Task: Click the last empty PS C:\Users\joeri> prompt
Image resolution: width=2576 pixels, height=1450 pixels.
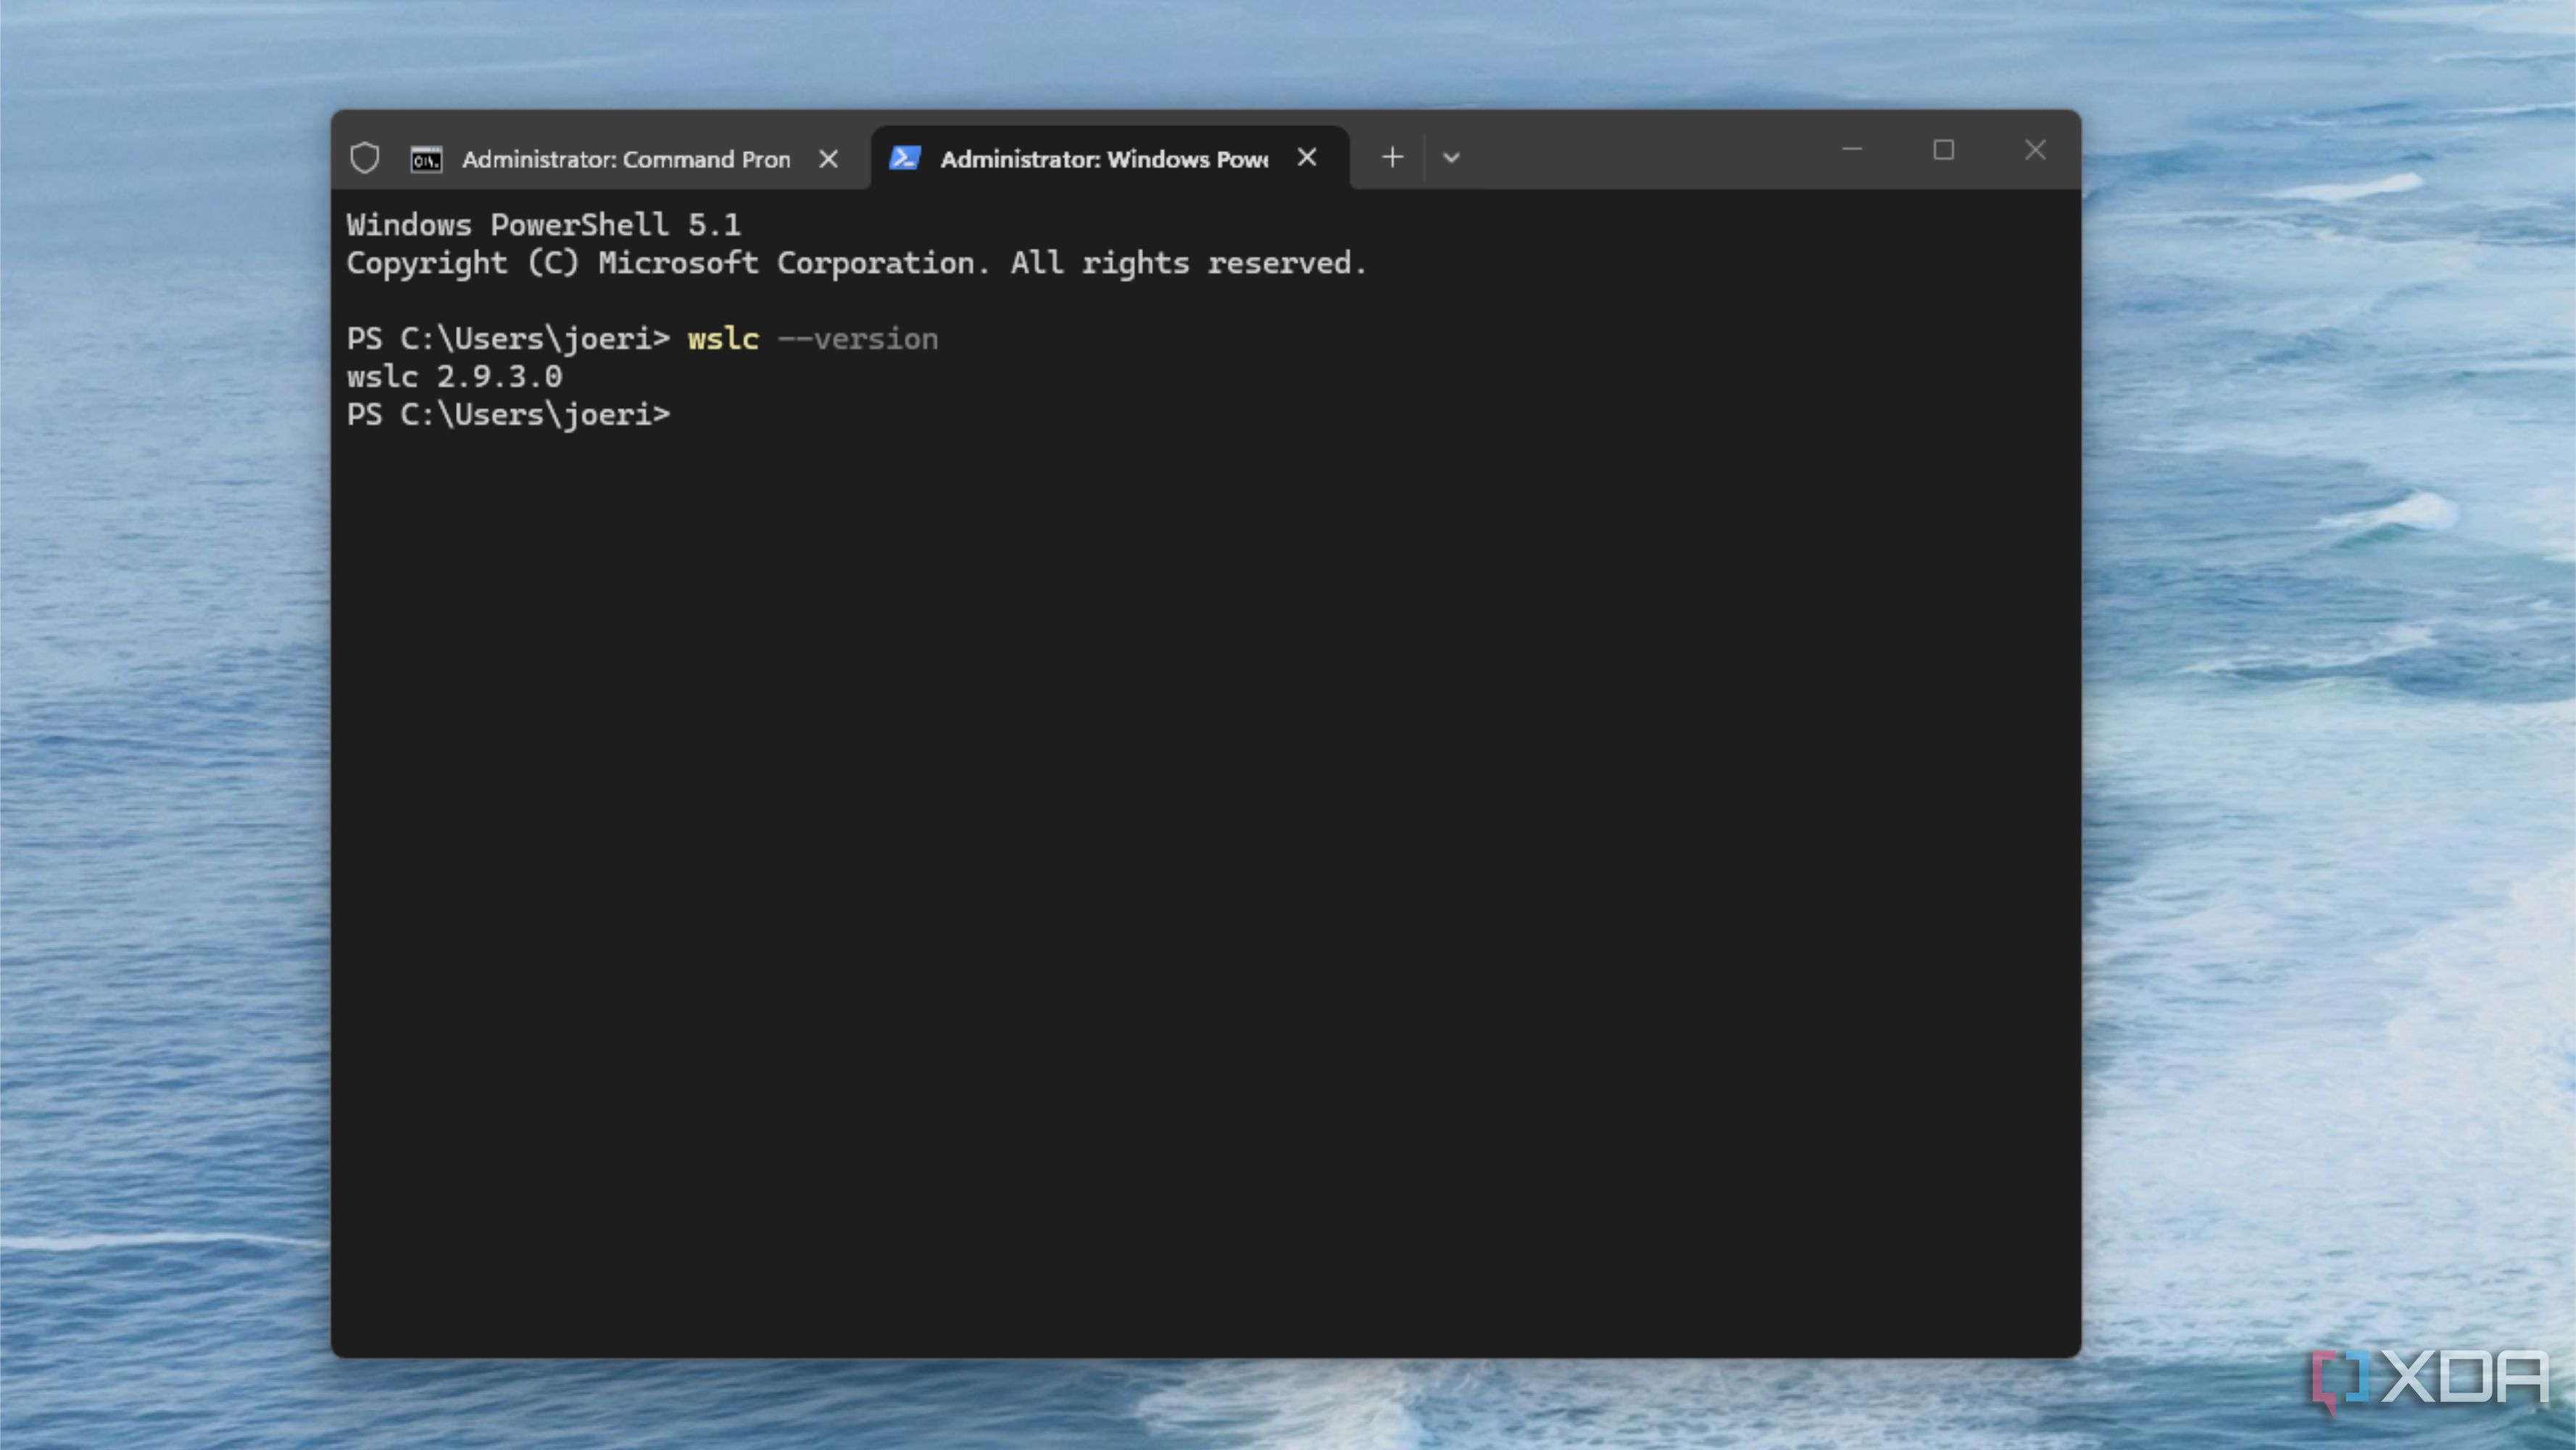Action: point(509,415)
